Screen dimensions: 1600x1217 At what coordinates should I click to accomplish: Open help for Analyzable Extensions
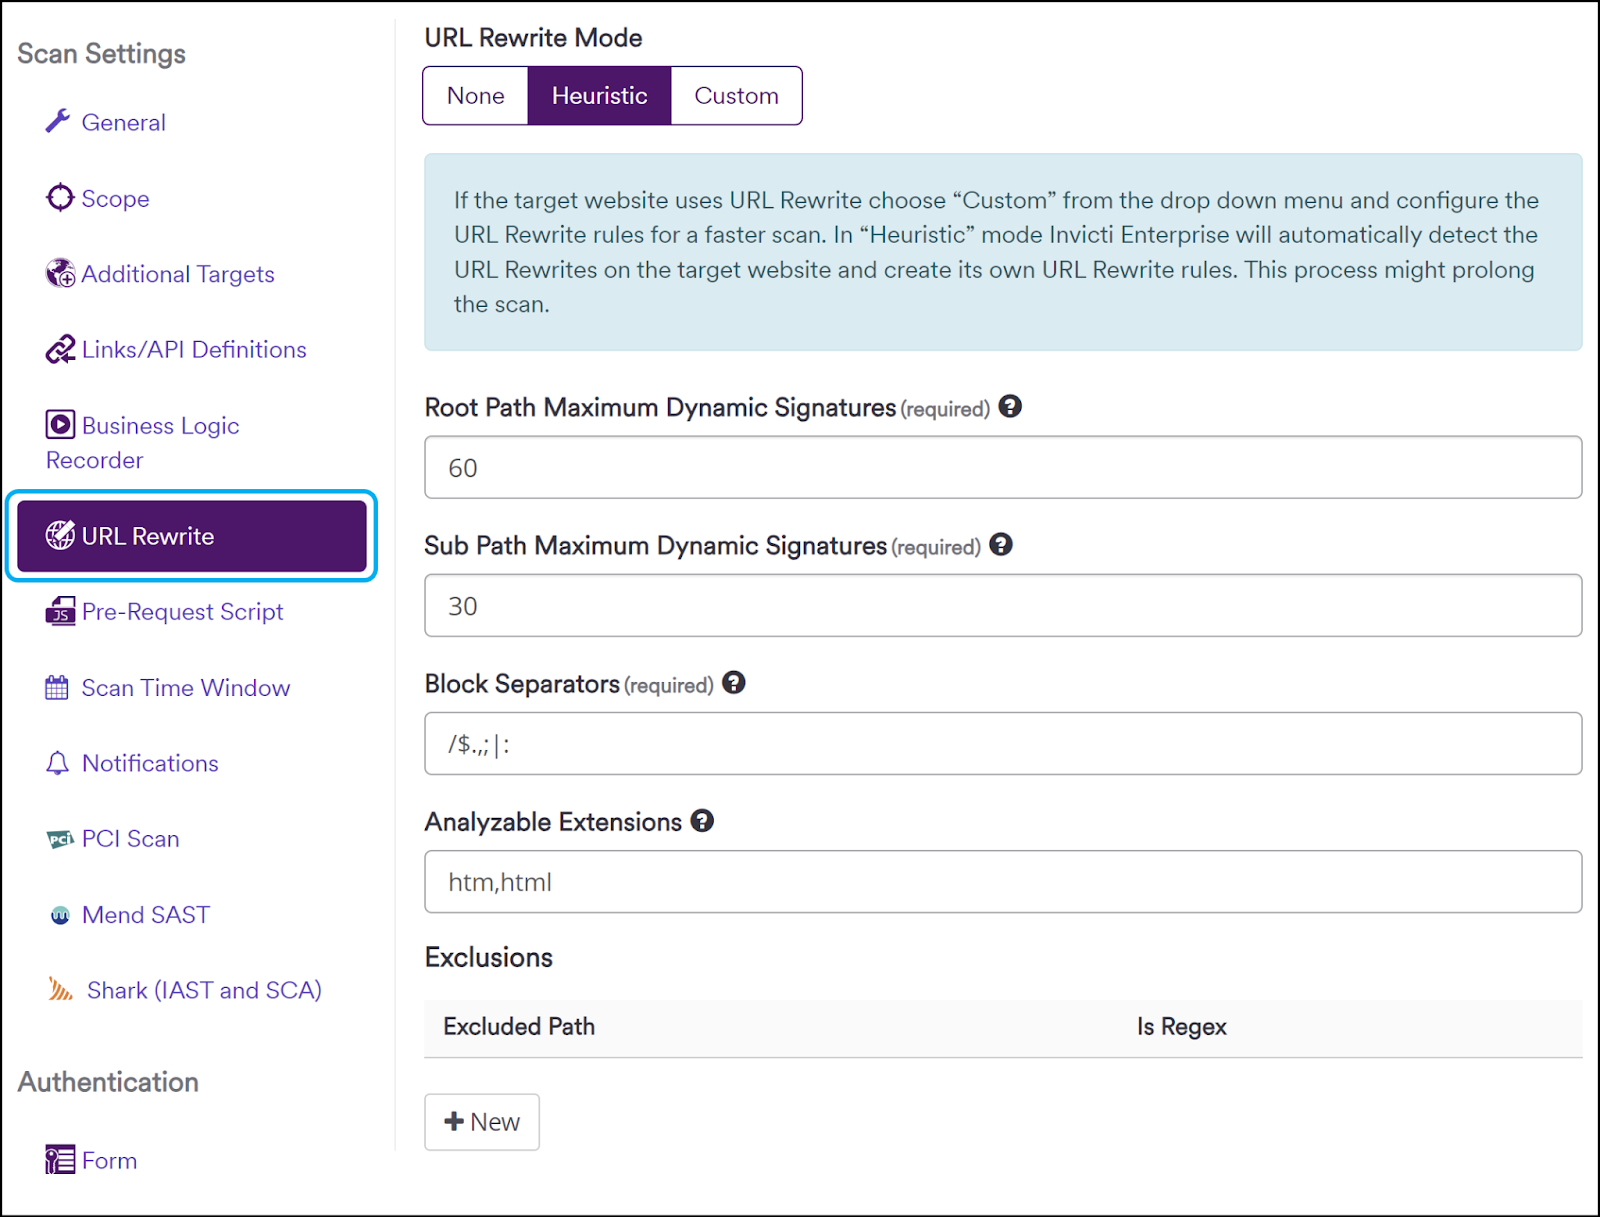click(x=703, y=821)
